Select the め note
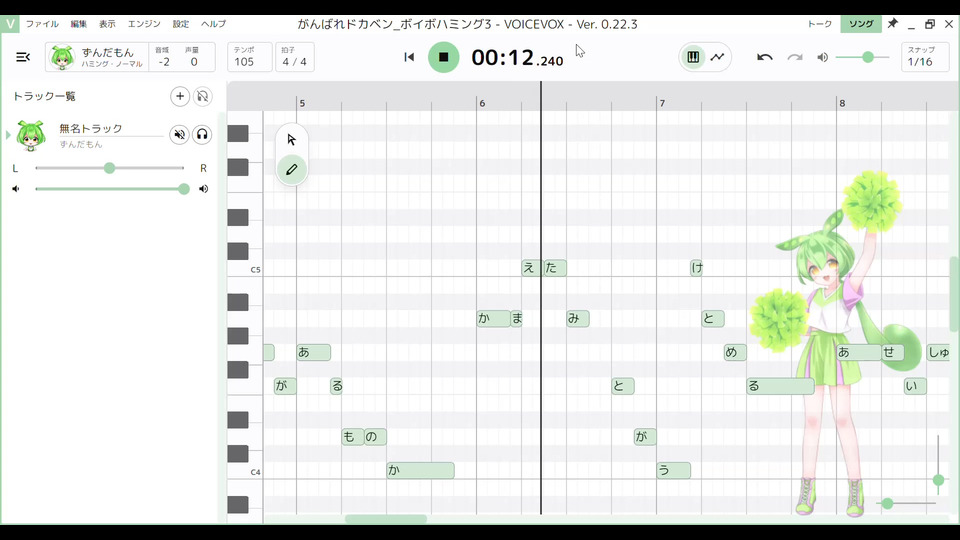The image size is (960, 540). [735, 352]
